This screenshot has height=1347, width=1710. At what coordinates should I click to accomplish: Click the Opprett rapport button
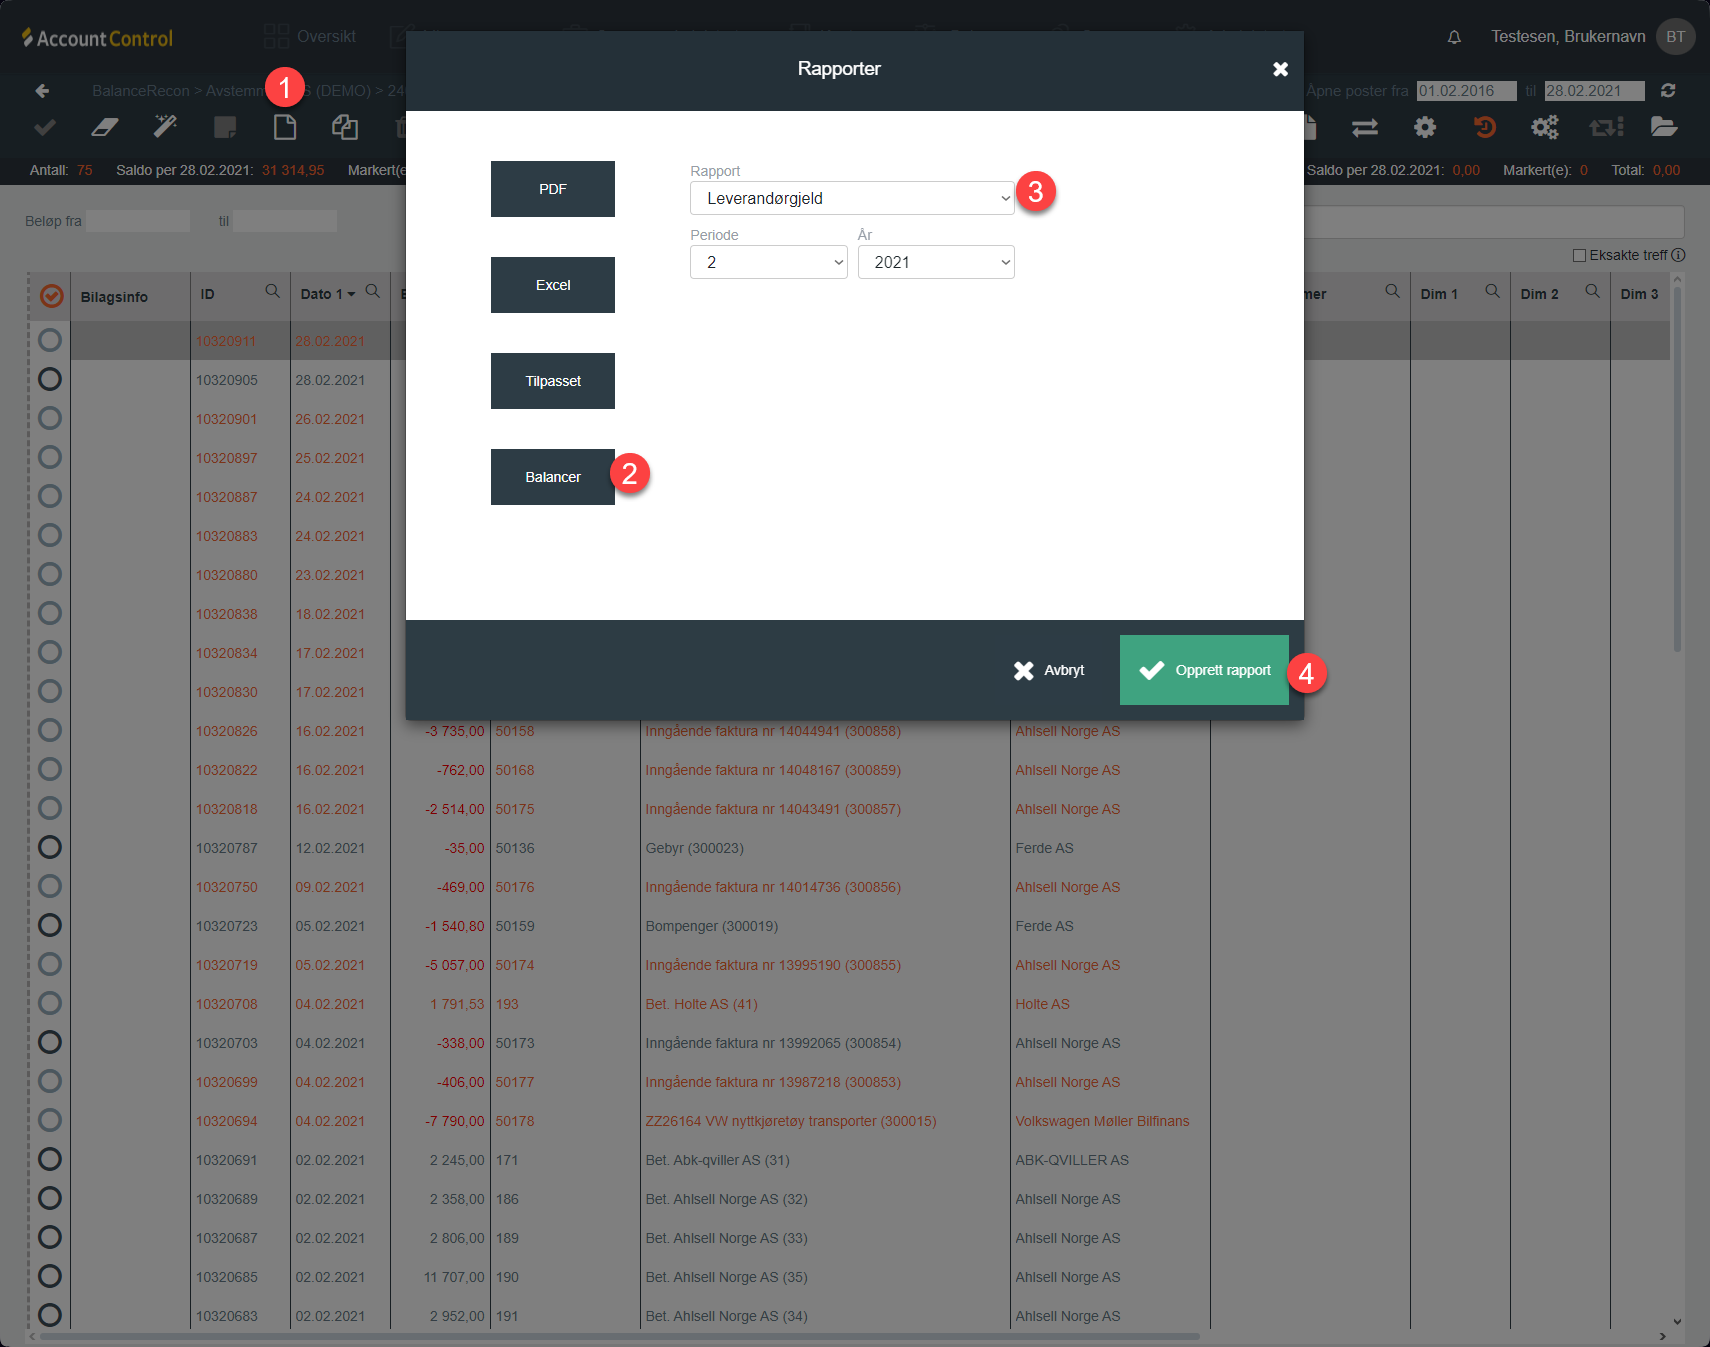click(1204, 670)
